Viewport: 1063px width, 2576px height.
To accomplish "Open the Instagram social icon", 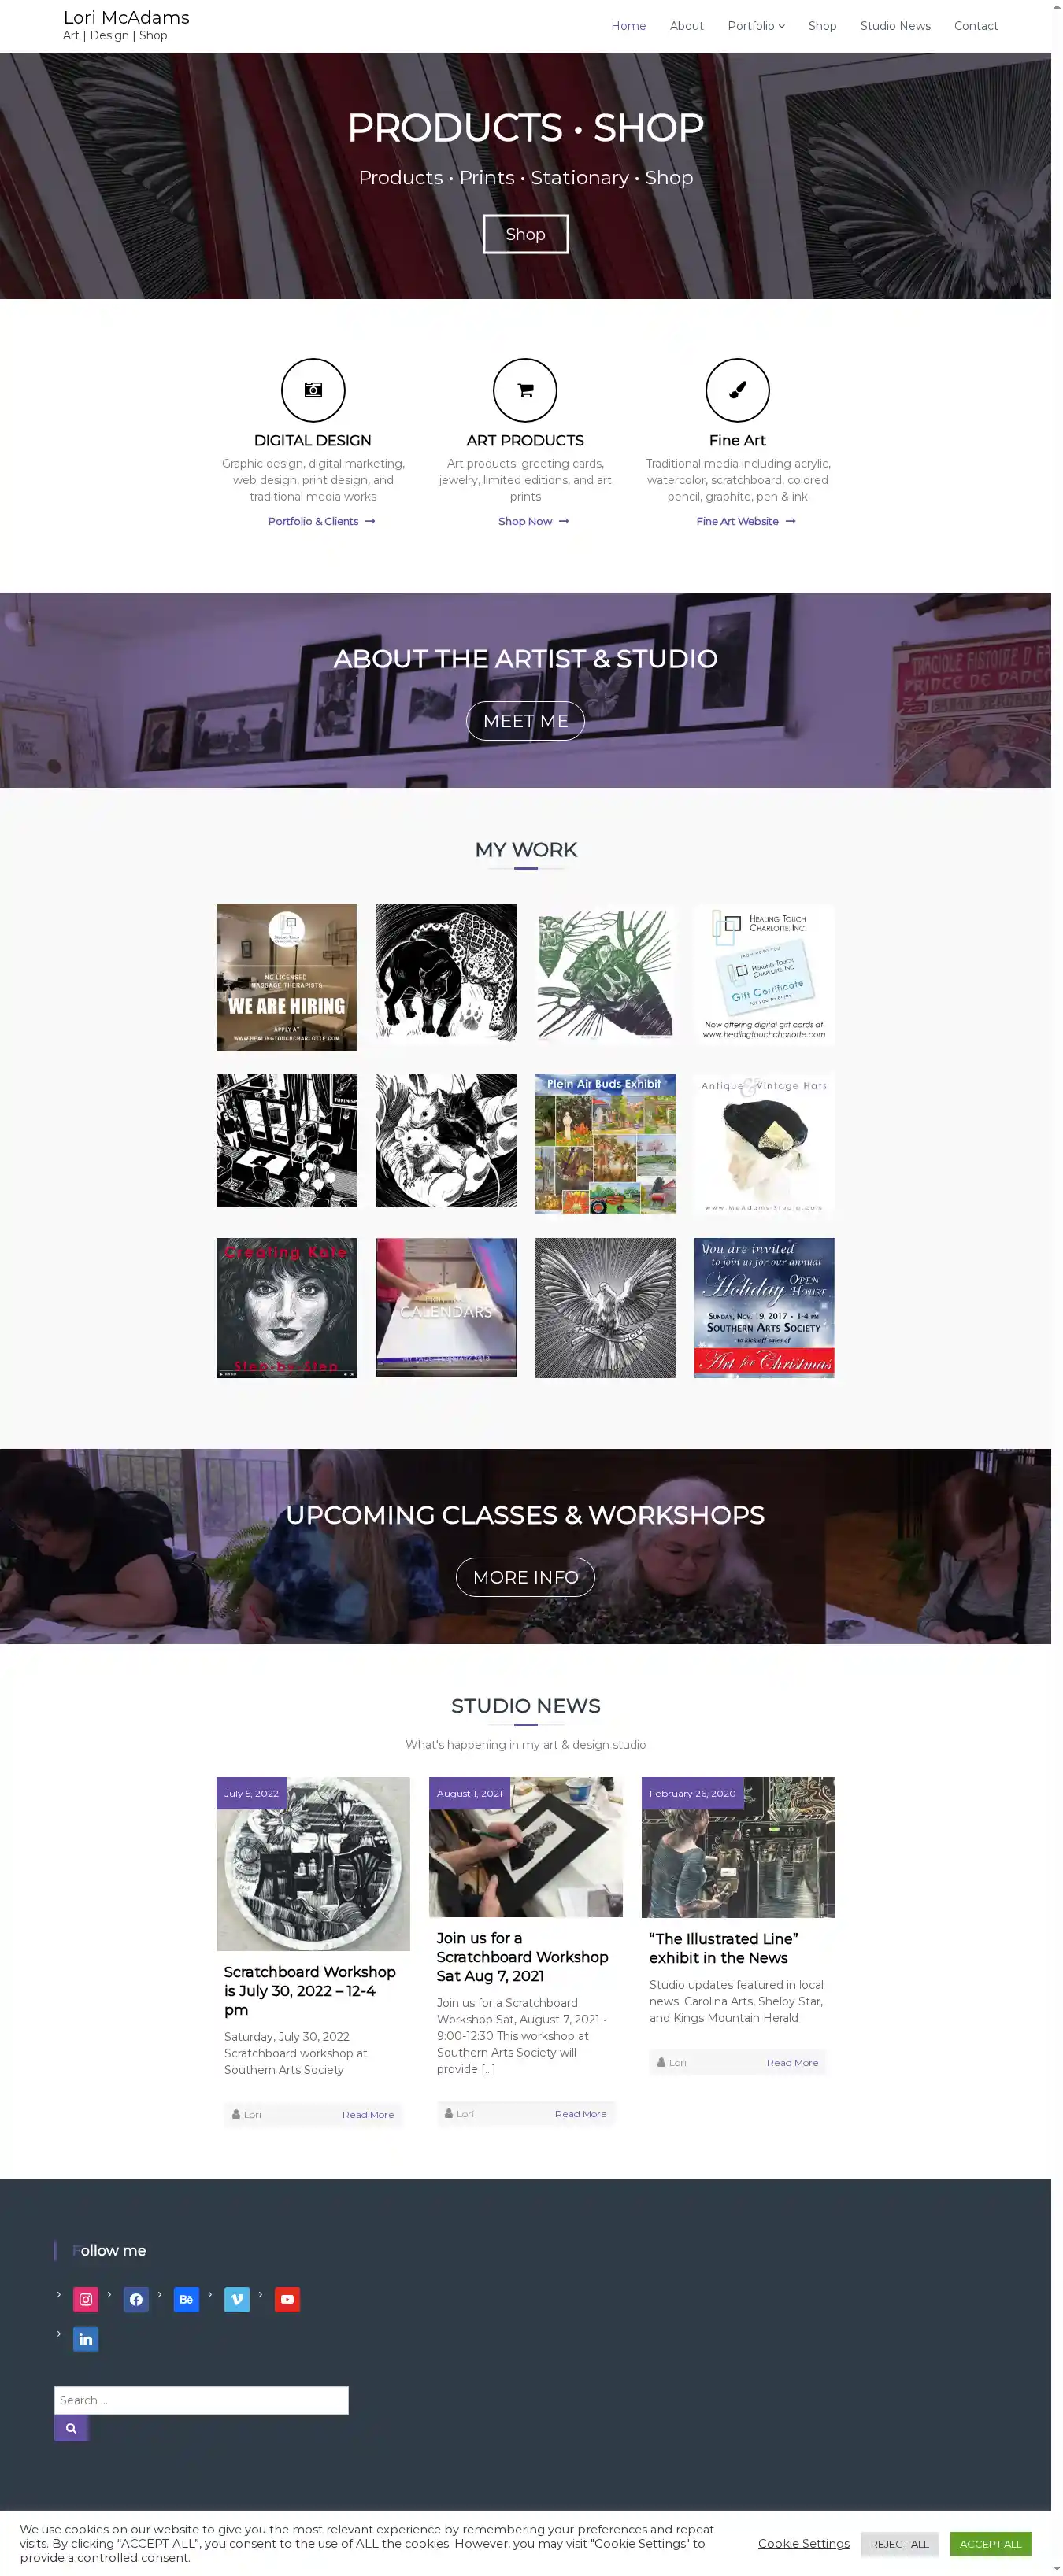I will 86,2299.
